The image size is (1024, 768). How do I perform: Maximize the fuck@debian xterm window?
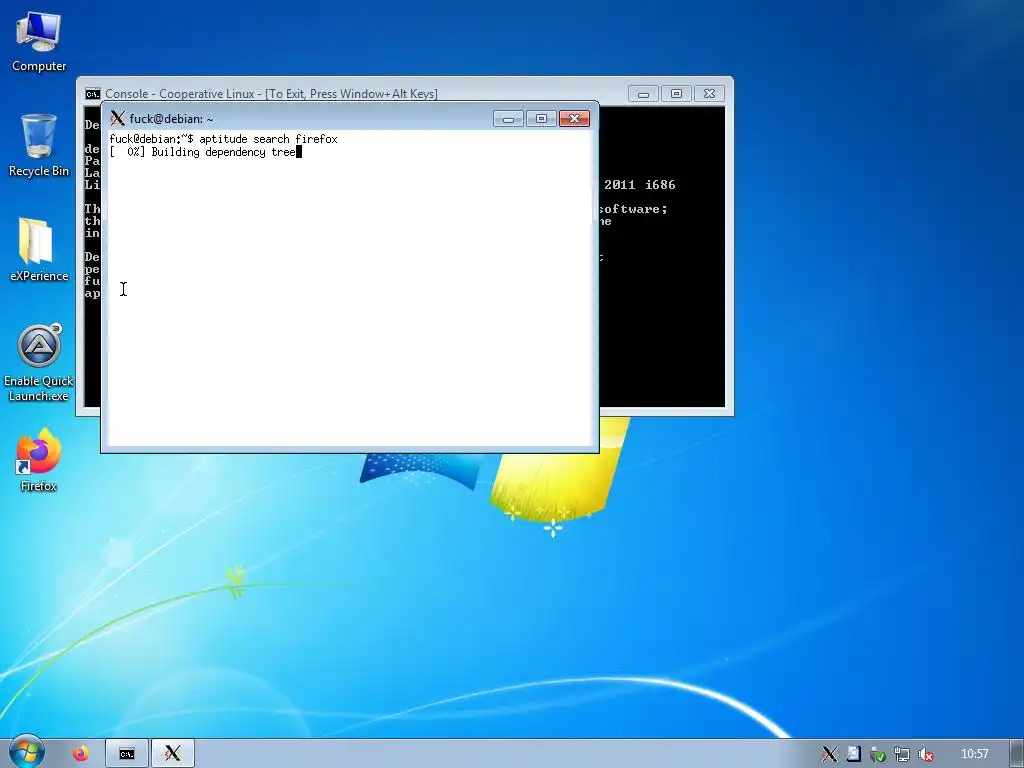point(541,118)
